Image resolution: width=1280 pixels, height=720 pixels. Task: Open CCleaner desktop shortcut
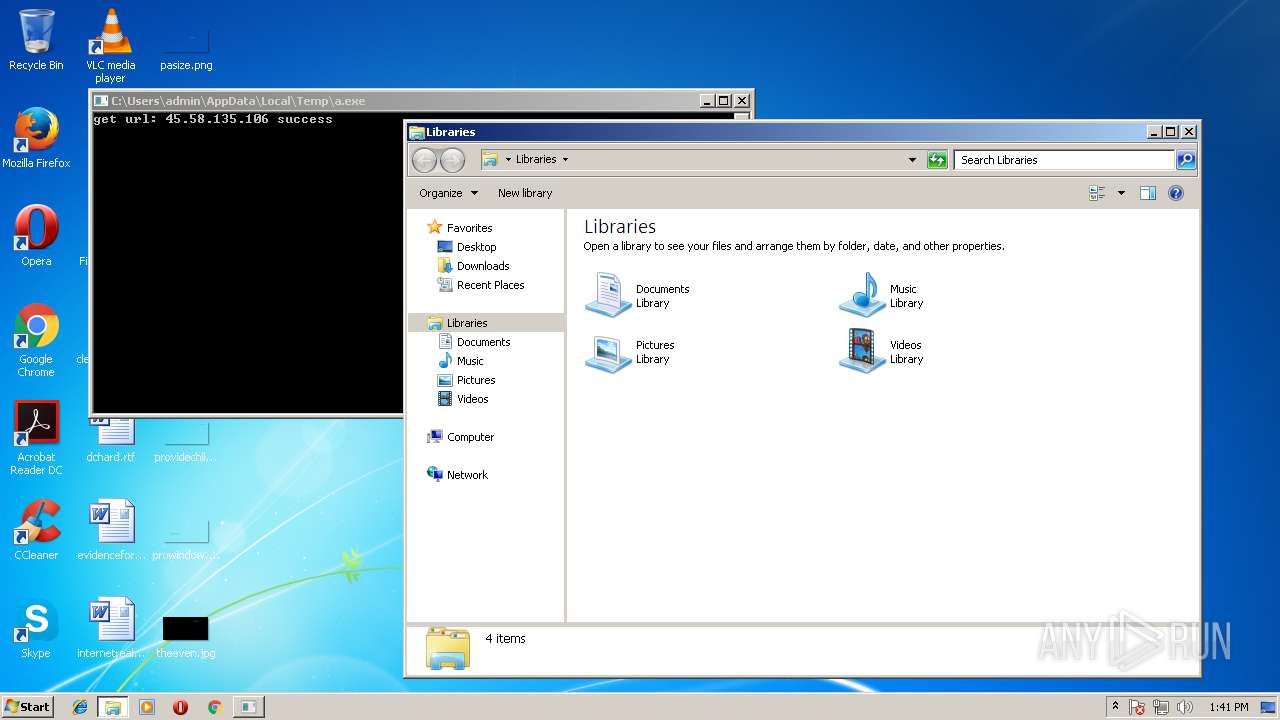click(36, 530)
